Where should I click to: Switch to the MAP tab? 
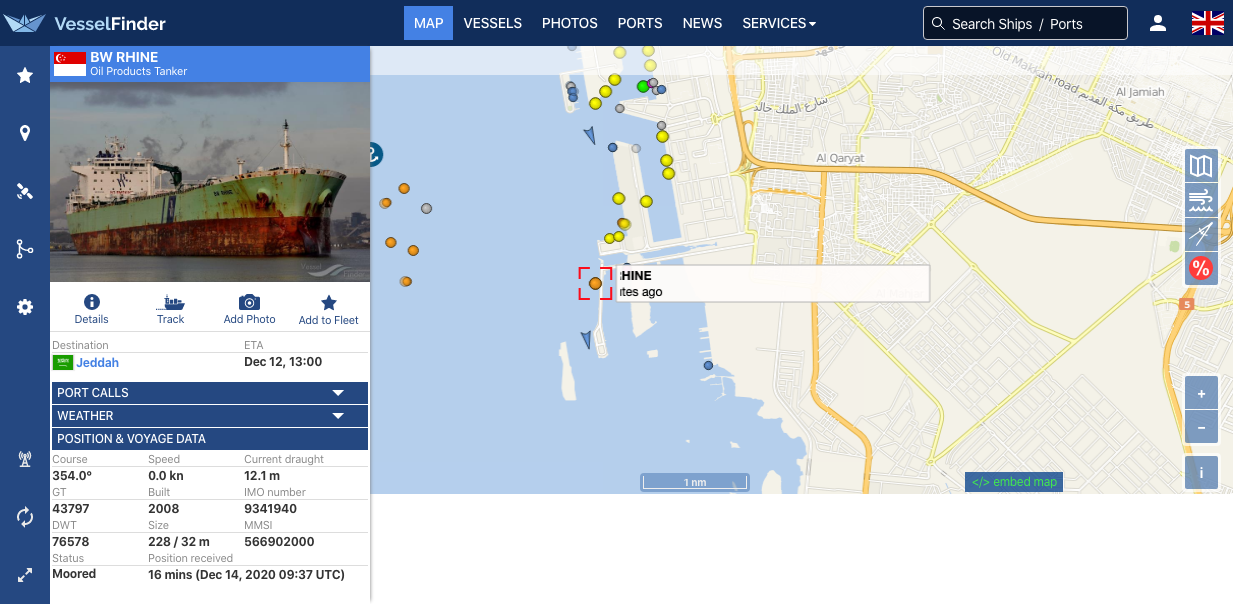point(428,23)
